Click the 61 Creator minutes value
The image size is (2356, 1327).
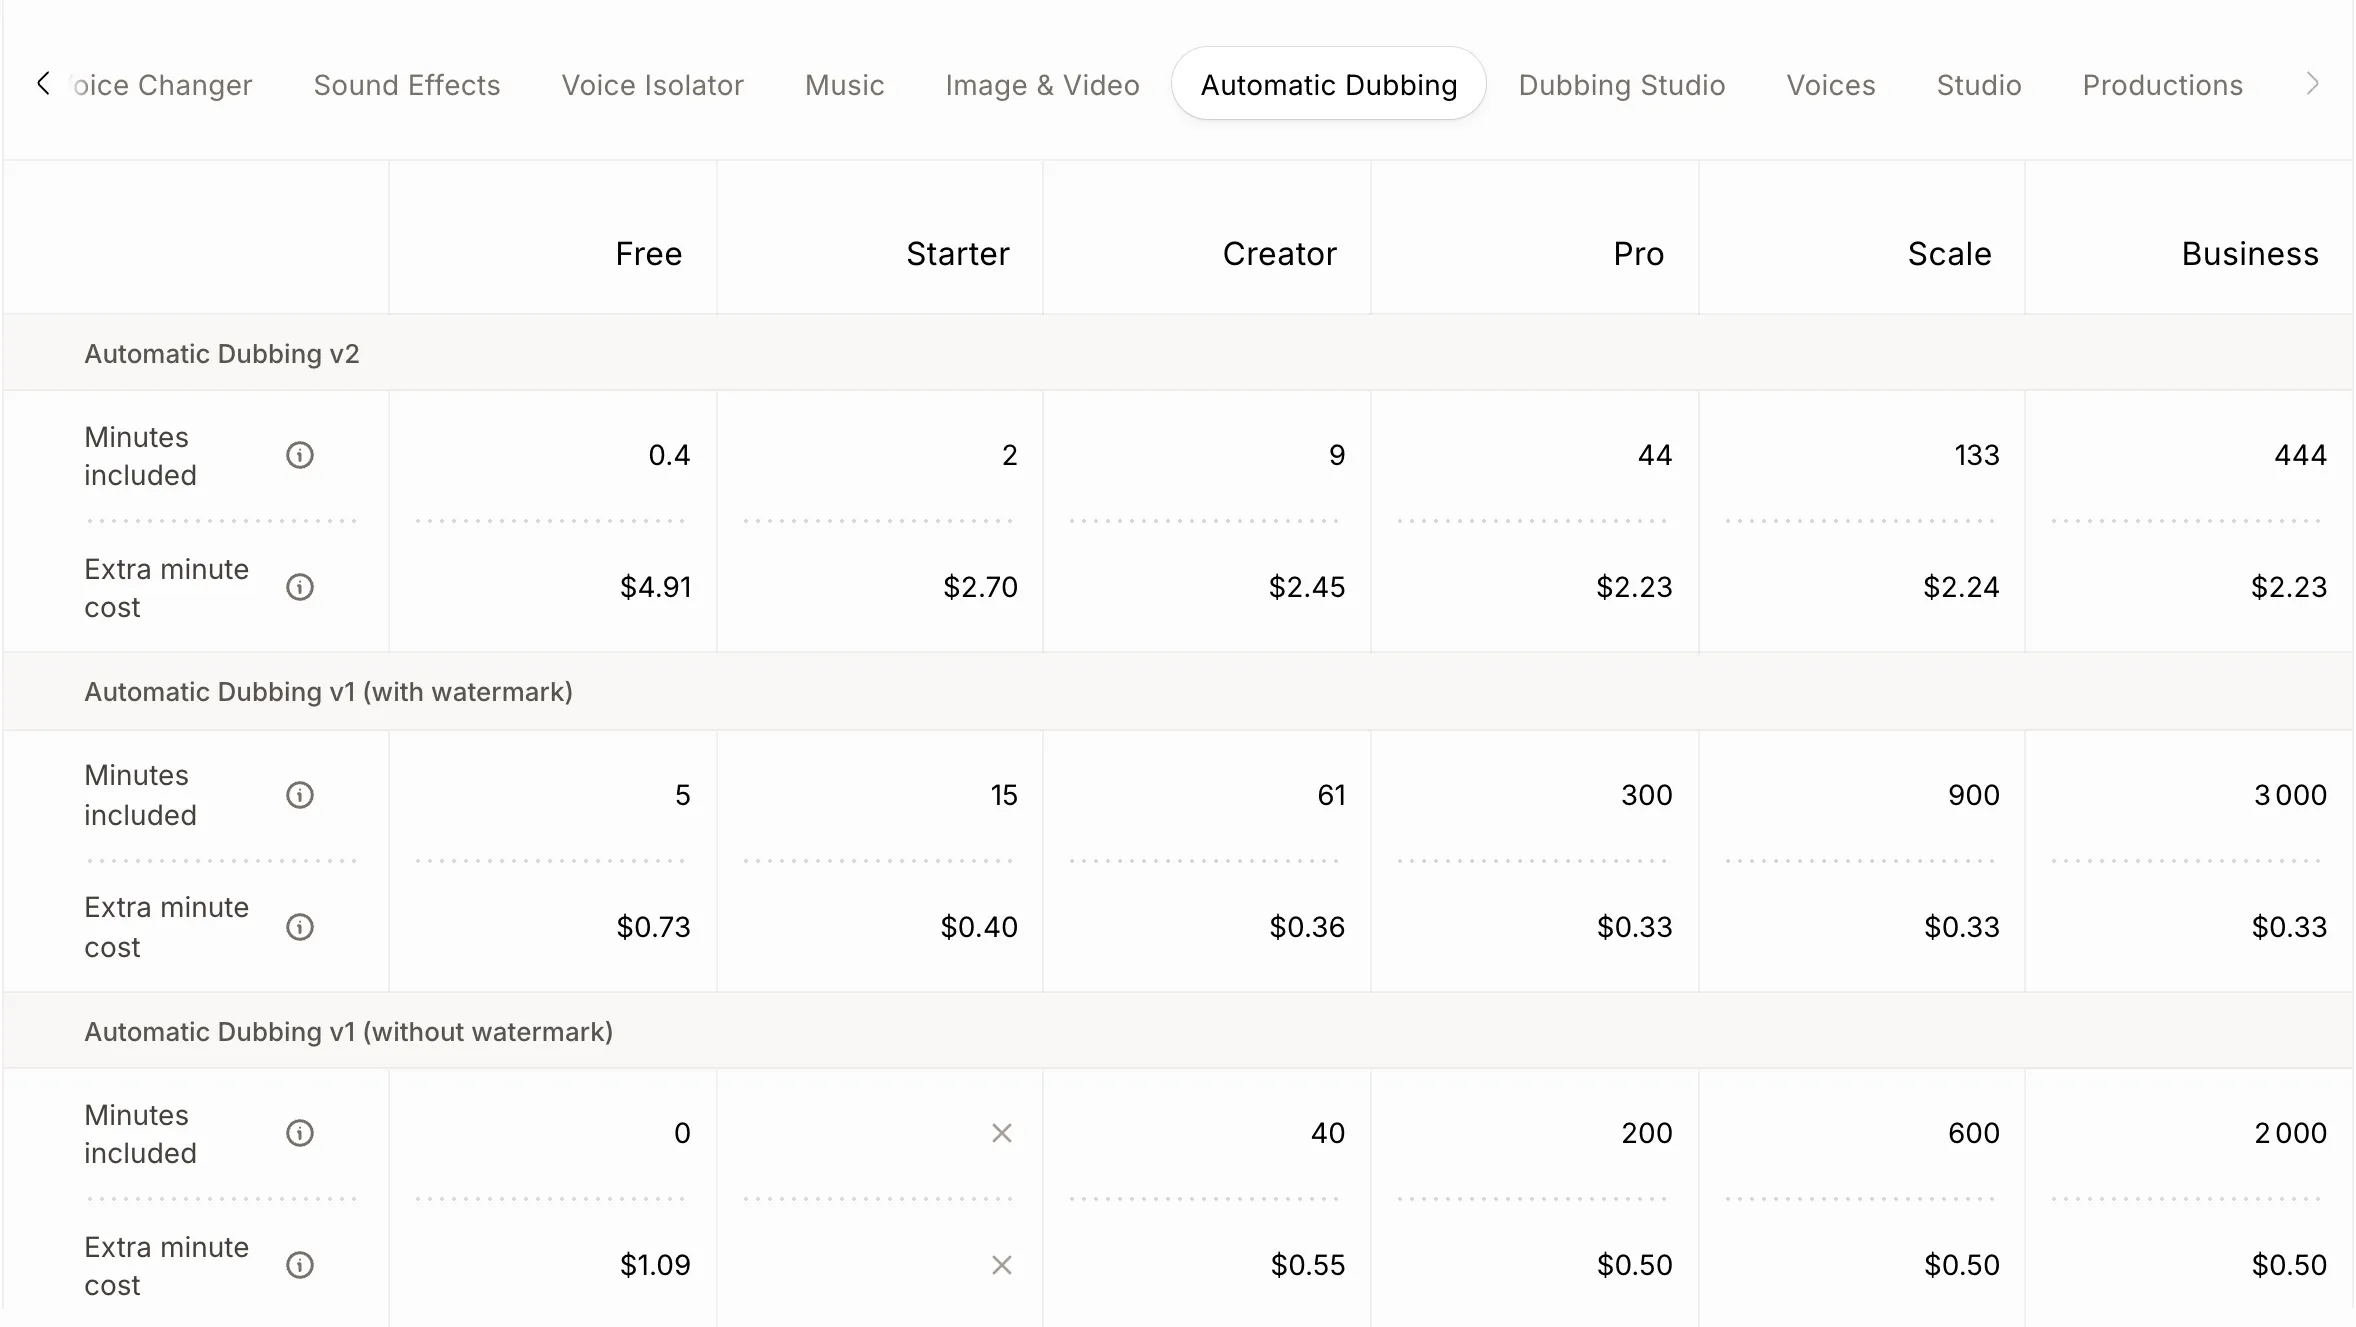1332,795
